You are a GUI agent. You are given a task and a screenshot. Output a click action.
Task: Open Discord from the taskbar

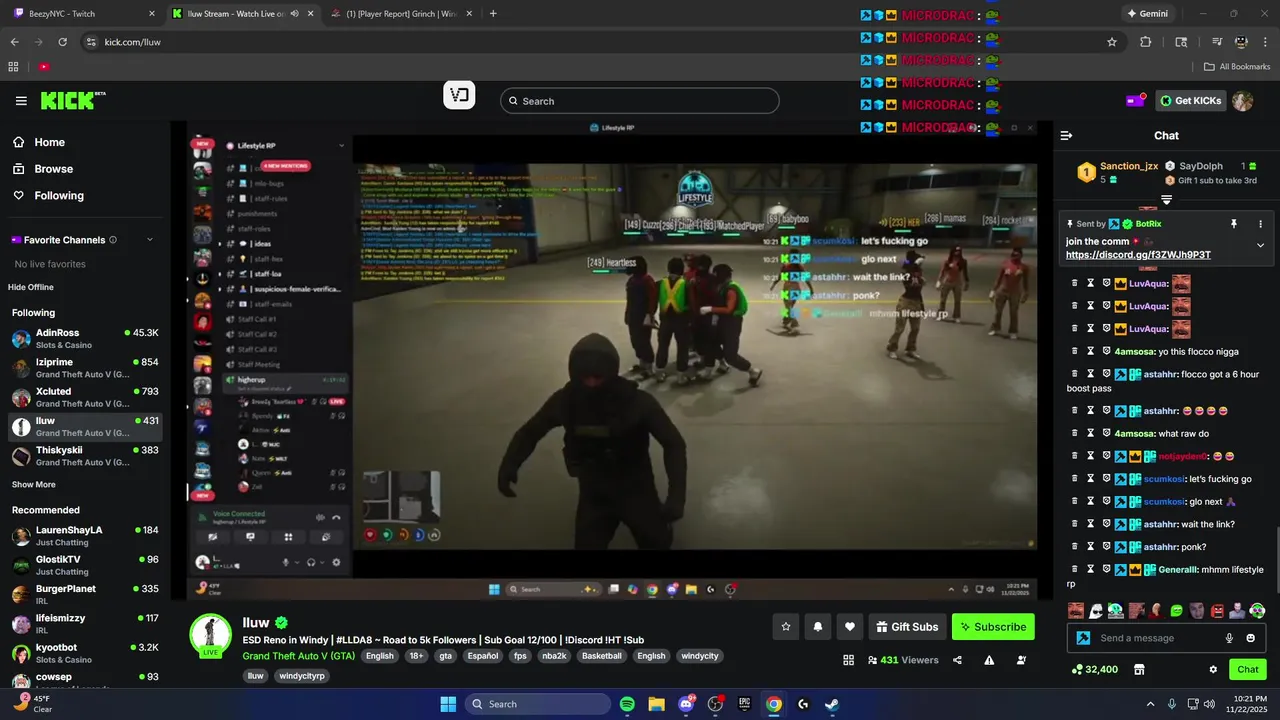pos(686,704)
